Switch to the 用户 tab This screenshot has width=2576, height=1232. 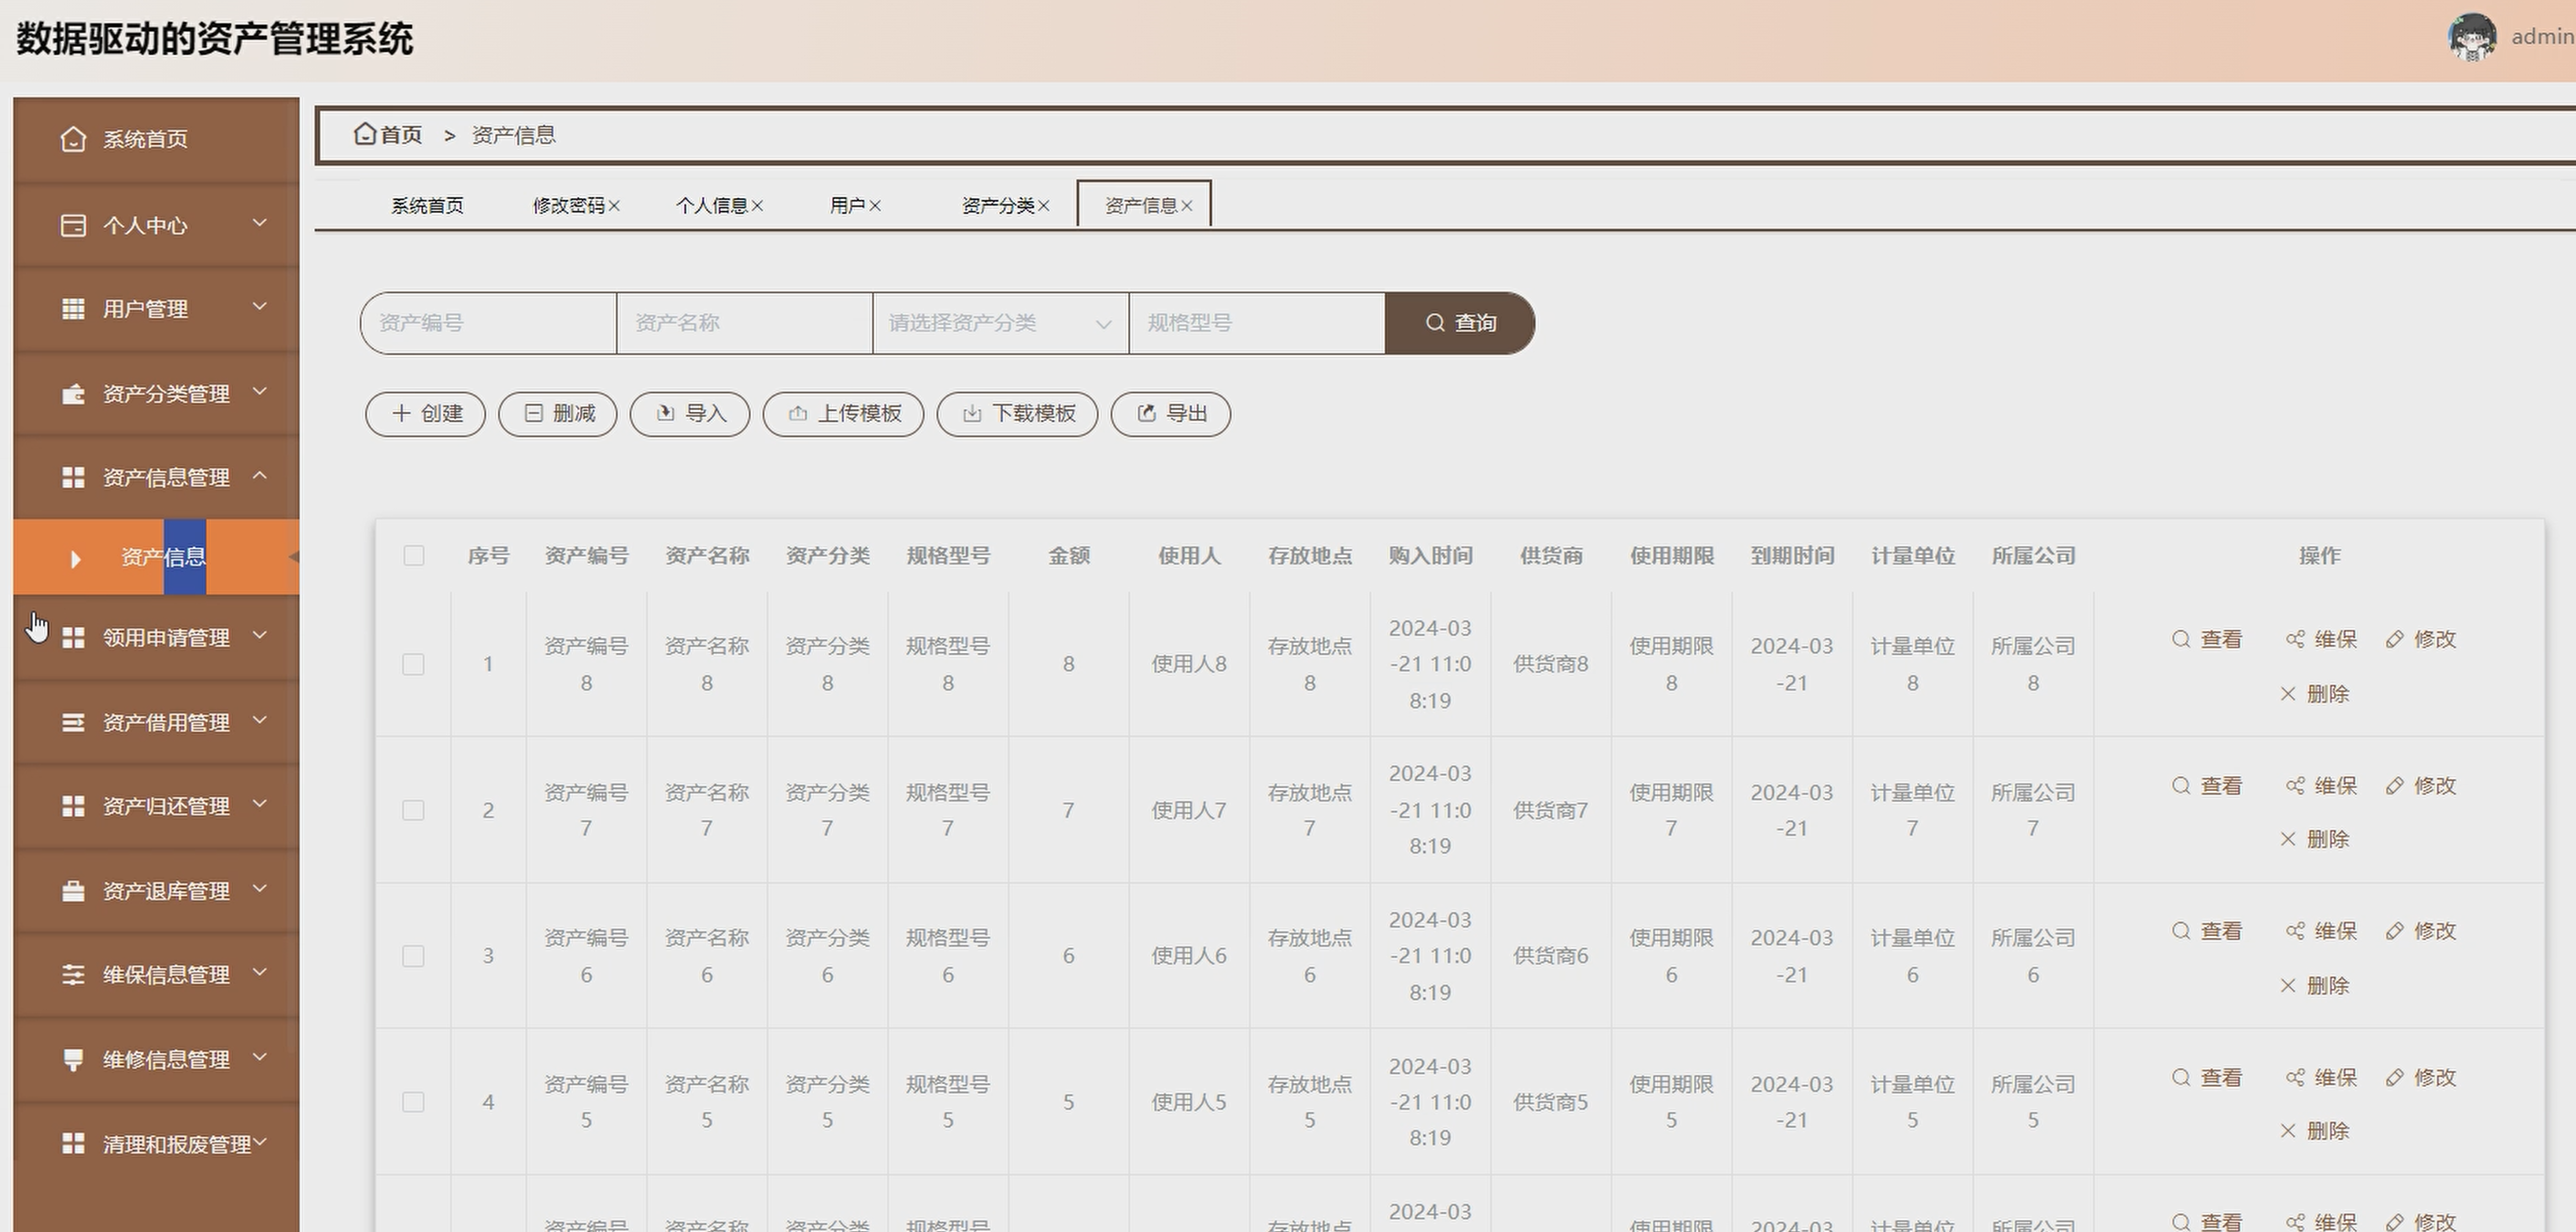pyautogui.click(x=847, y=206)
